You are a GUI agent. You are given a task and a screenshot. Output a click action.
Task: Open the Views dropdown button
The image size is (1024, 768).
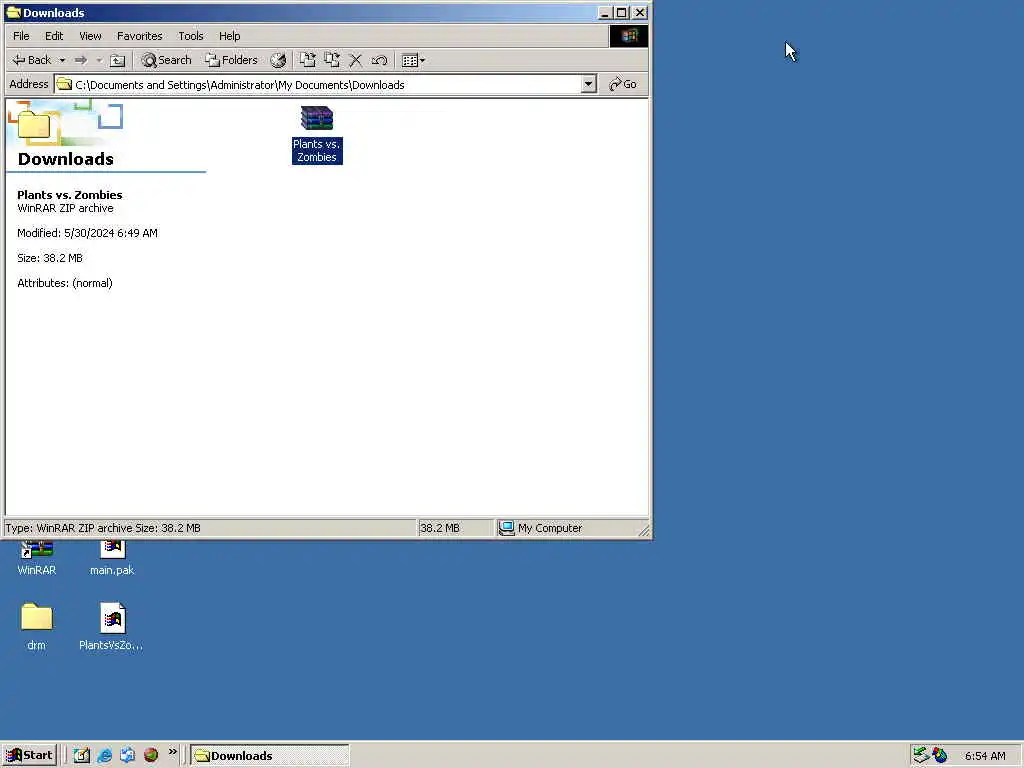[413, 60]
